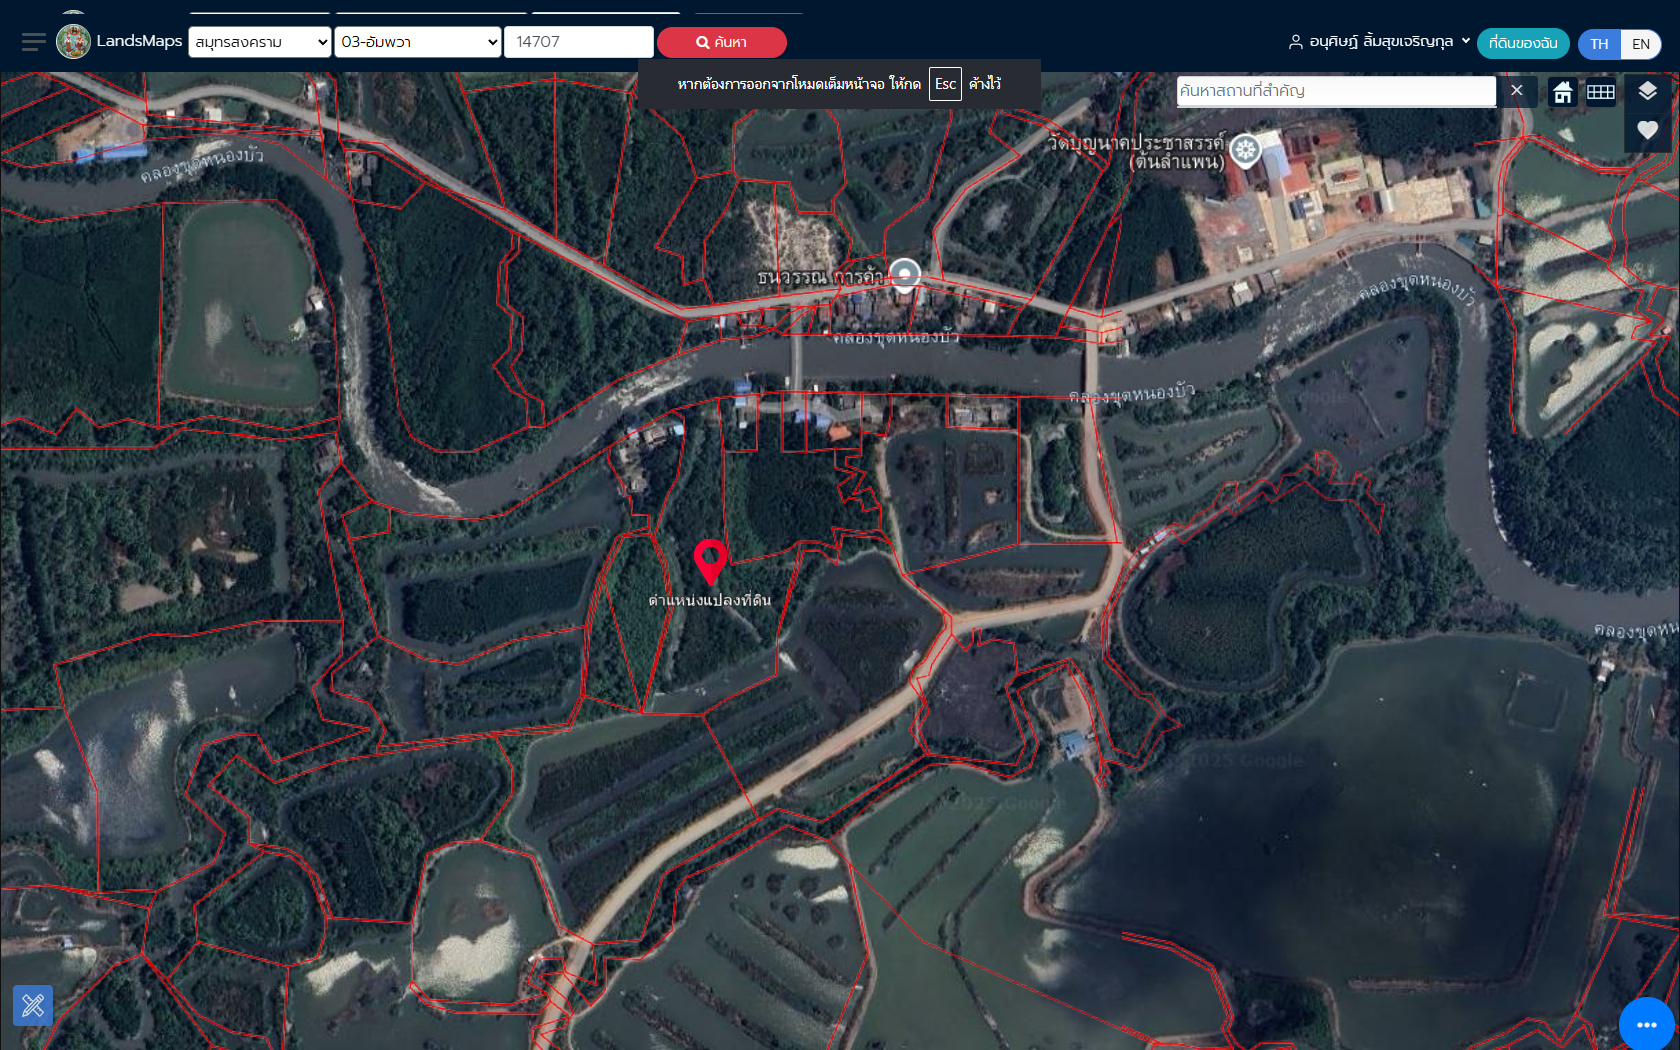Toggle the grid table icon
This screenshot has height=1050, width=1680.
[x=1600, y=92]
